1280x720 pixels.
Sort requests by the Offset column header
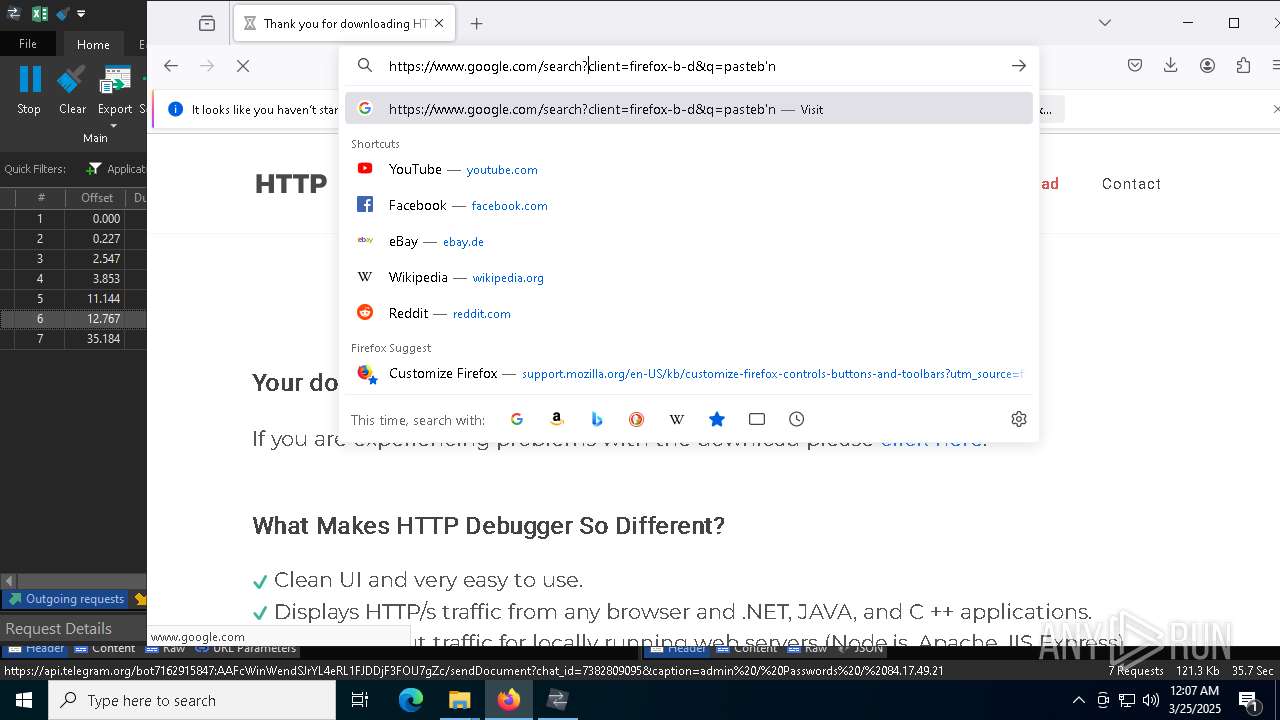tap(97, 198)
